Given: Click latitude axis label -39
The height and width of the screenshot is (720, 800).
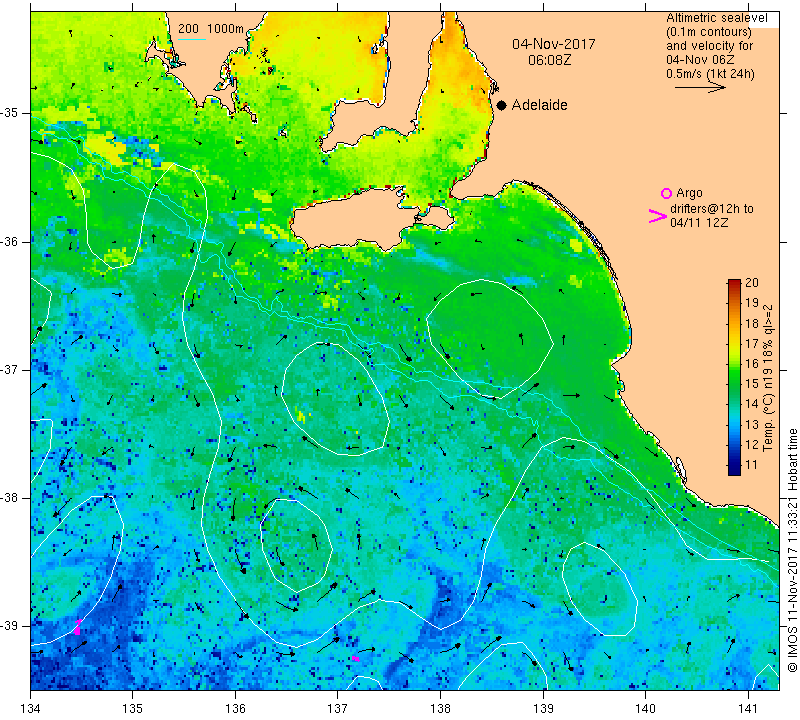Looking at the screenshot, I should coord(10,626).
